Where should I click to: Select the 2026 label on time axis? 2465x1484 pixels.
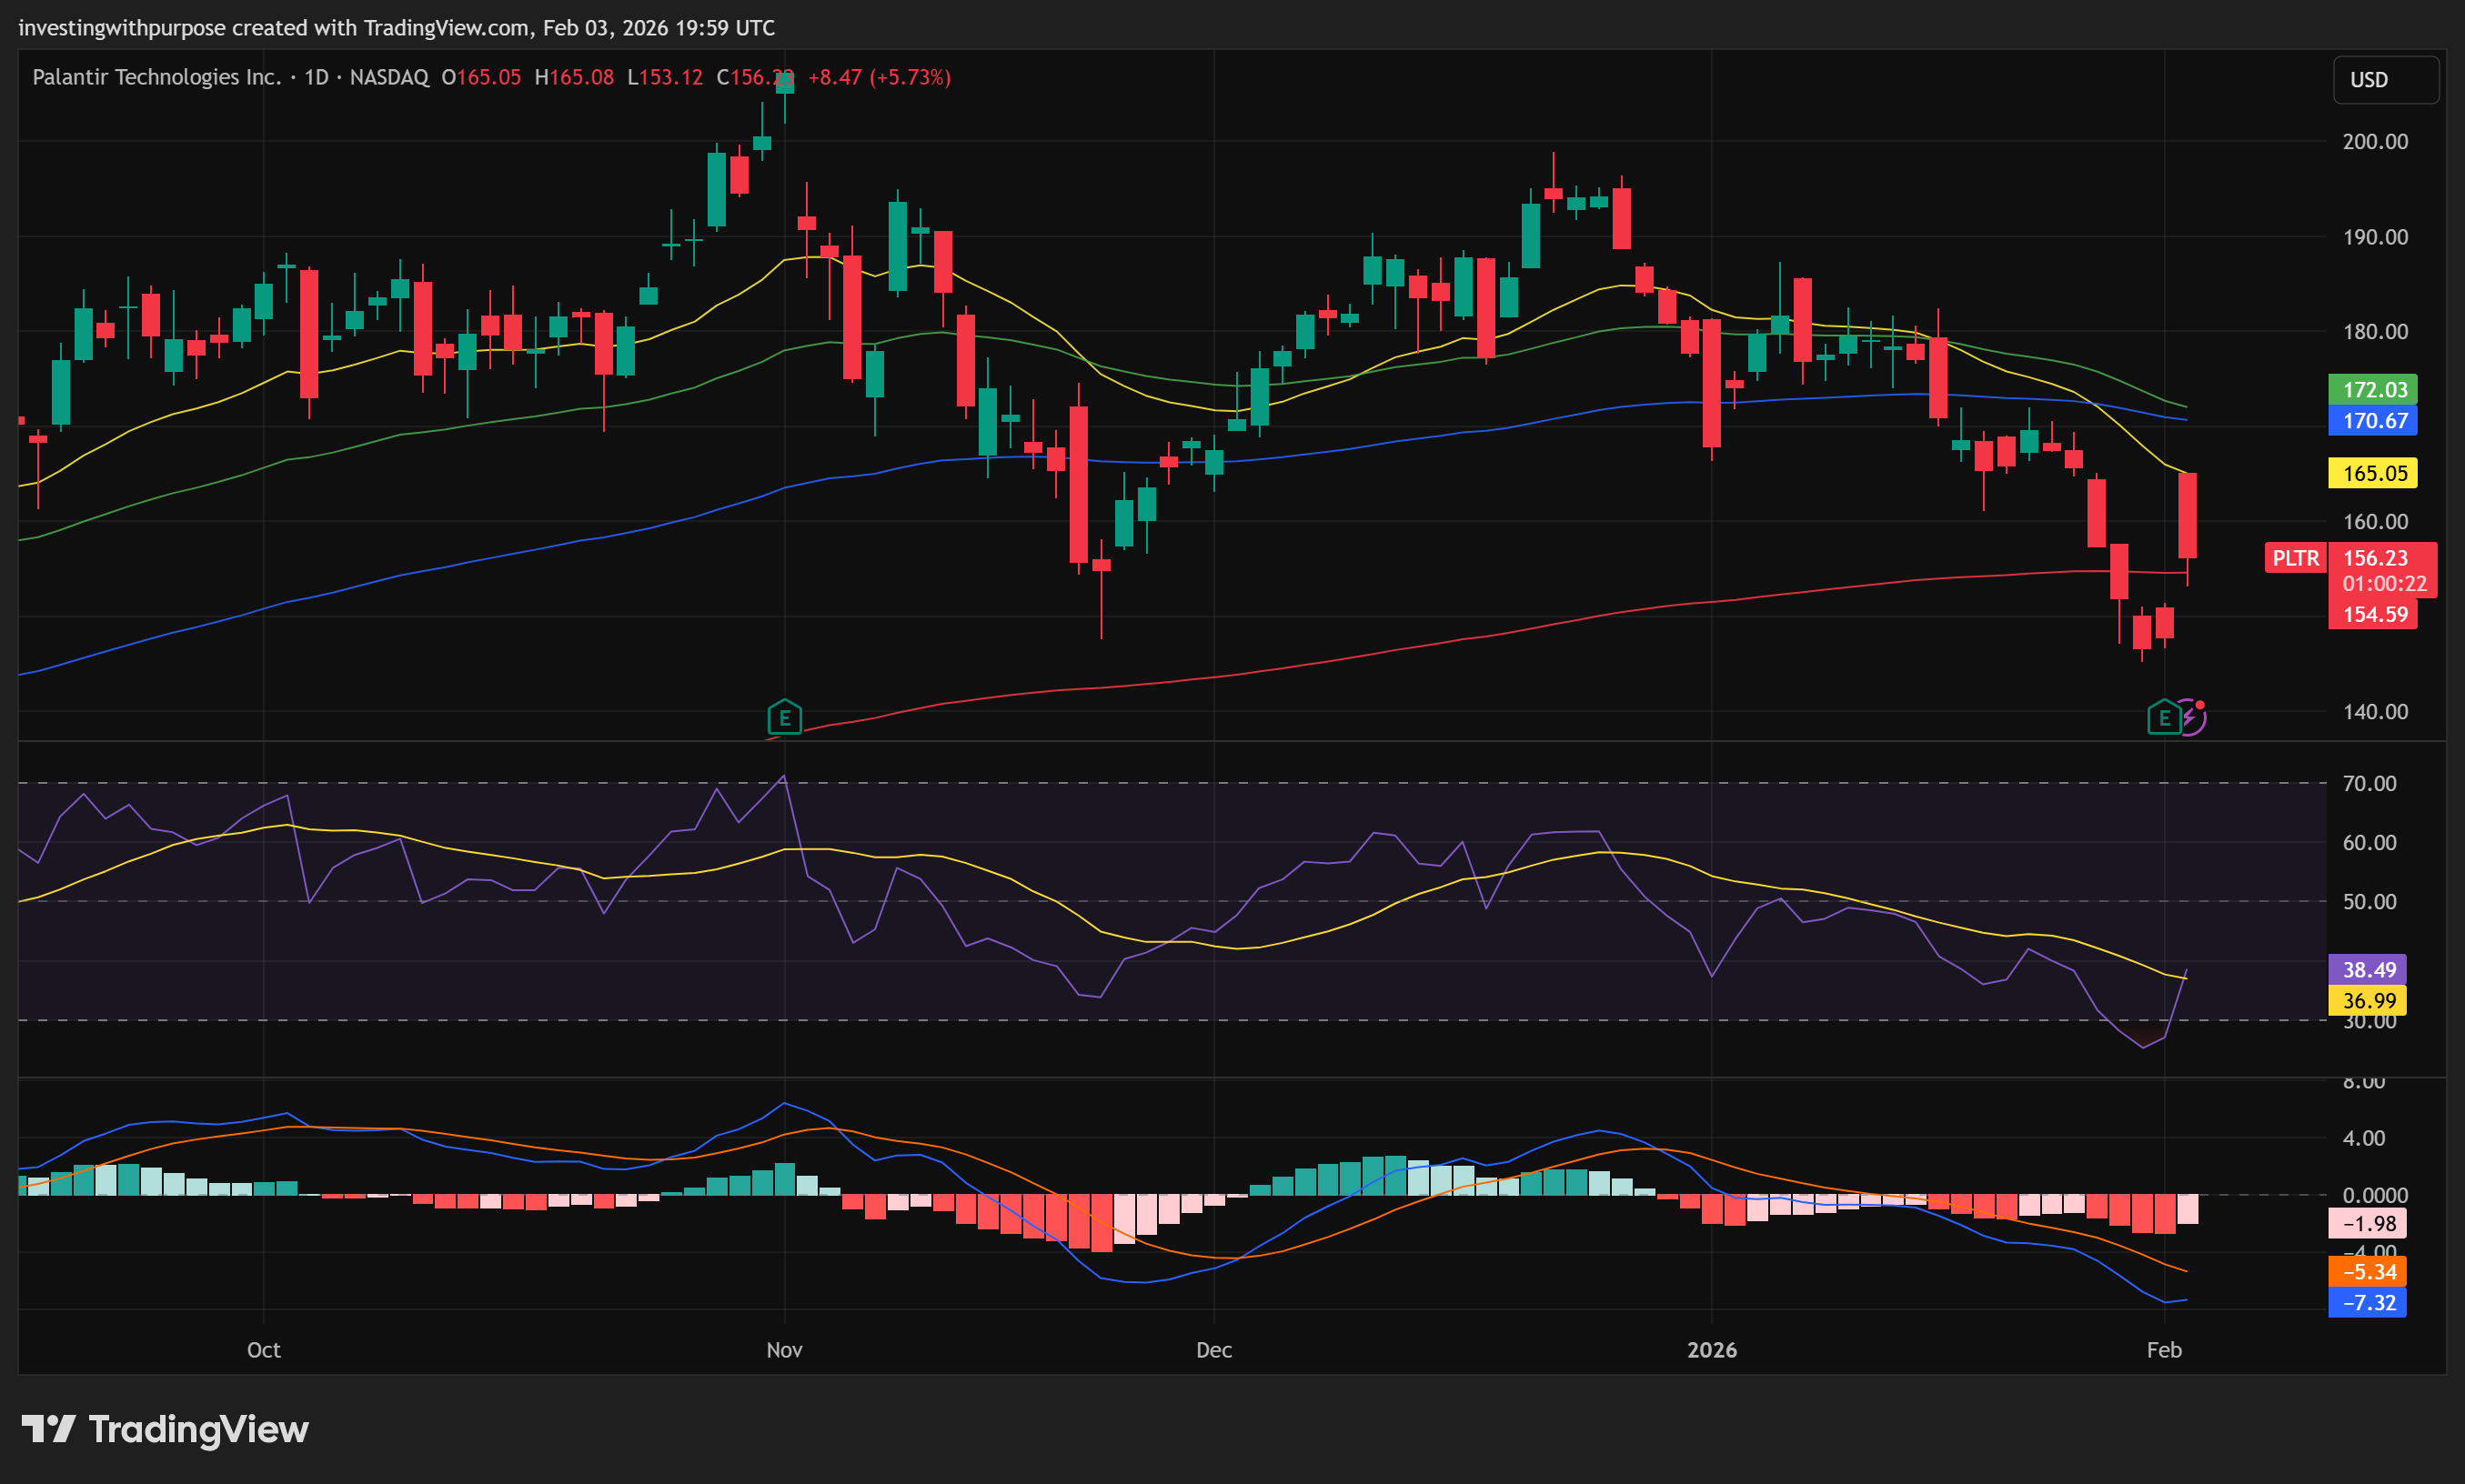tap(1711, 1350)
